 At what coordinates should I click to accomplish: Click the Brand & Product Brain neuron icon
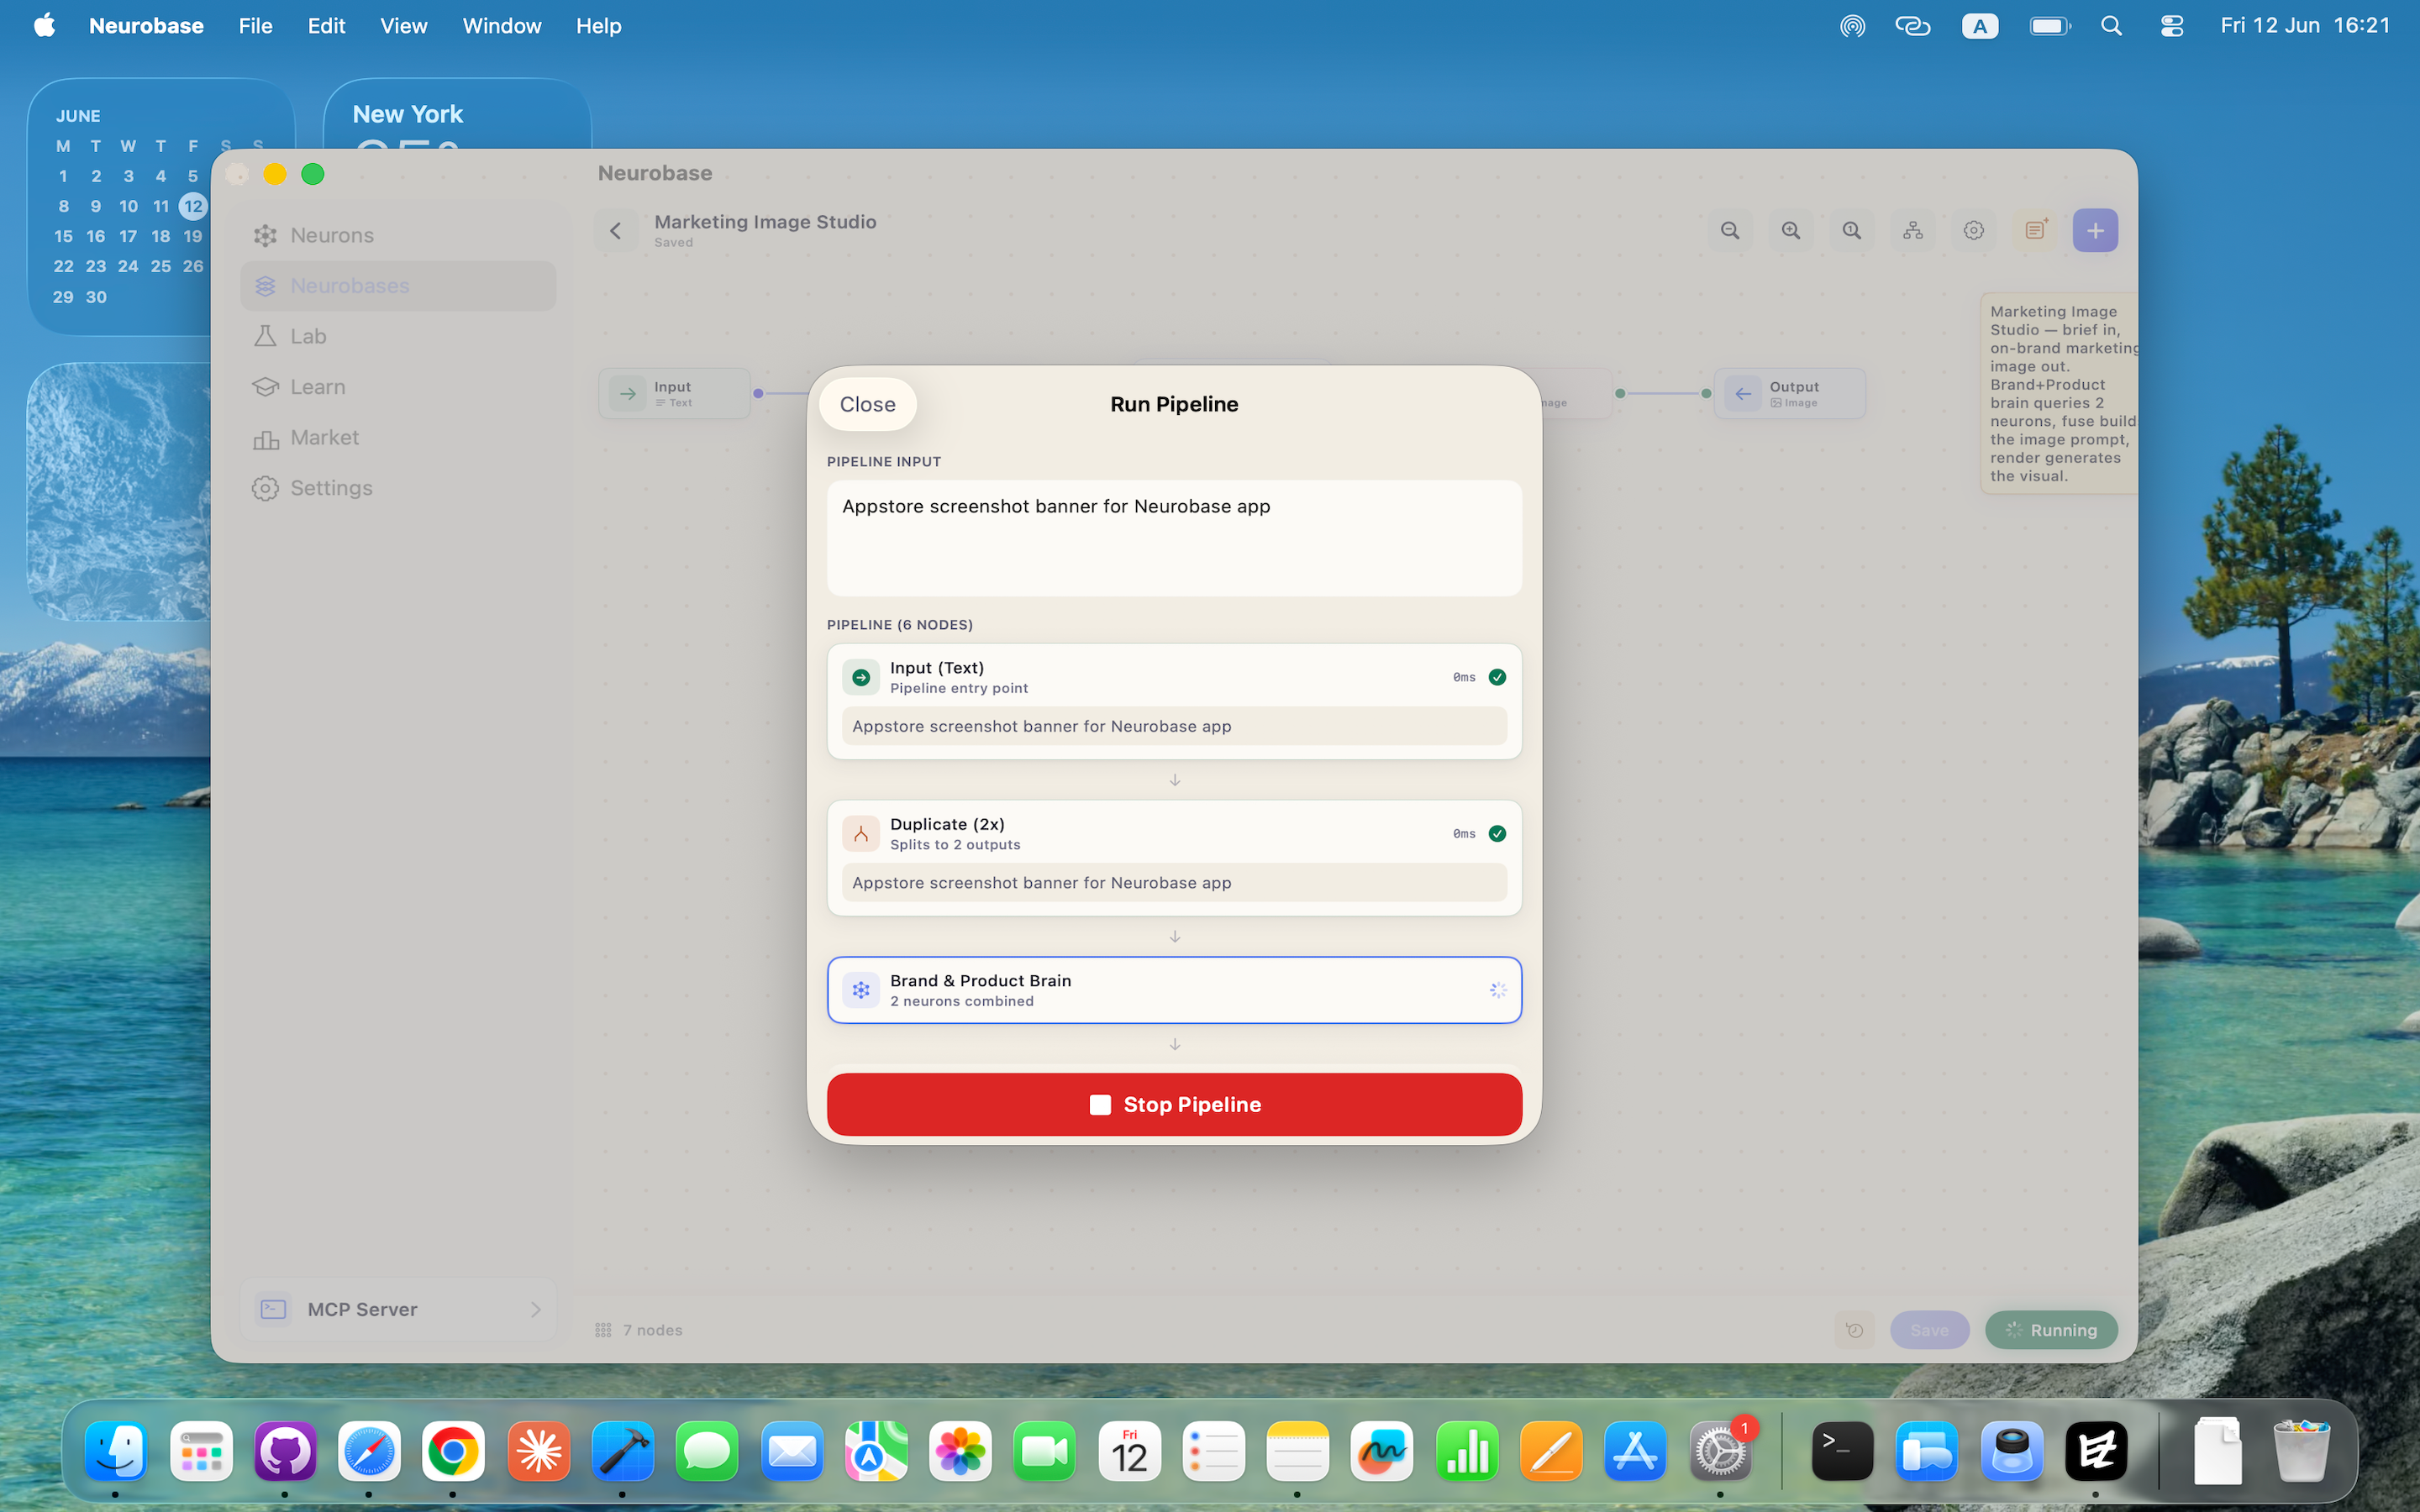point(860,990)
